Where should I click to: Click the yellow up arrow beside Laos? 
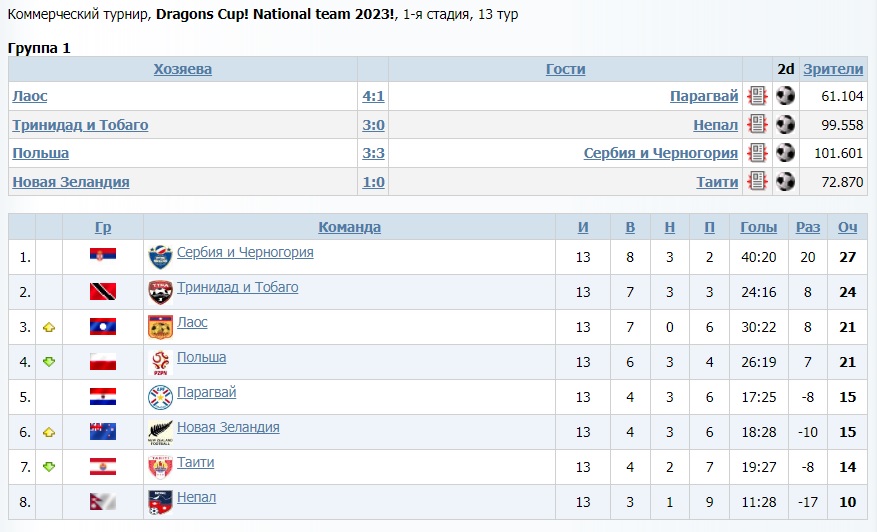49,327
